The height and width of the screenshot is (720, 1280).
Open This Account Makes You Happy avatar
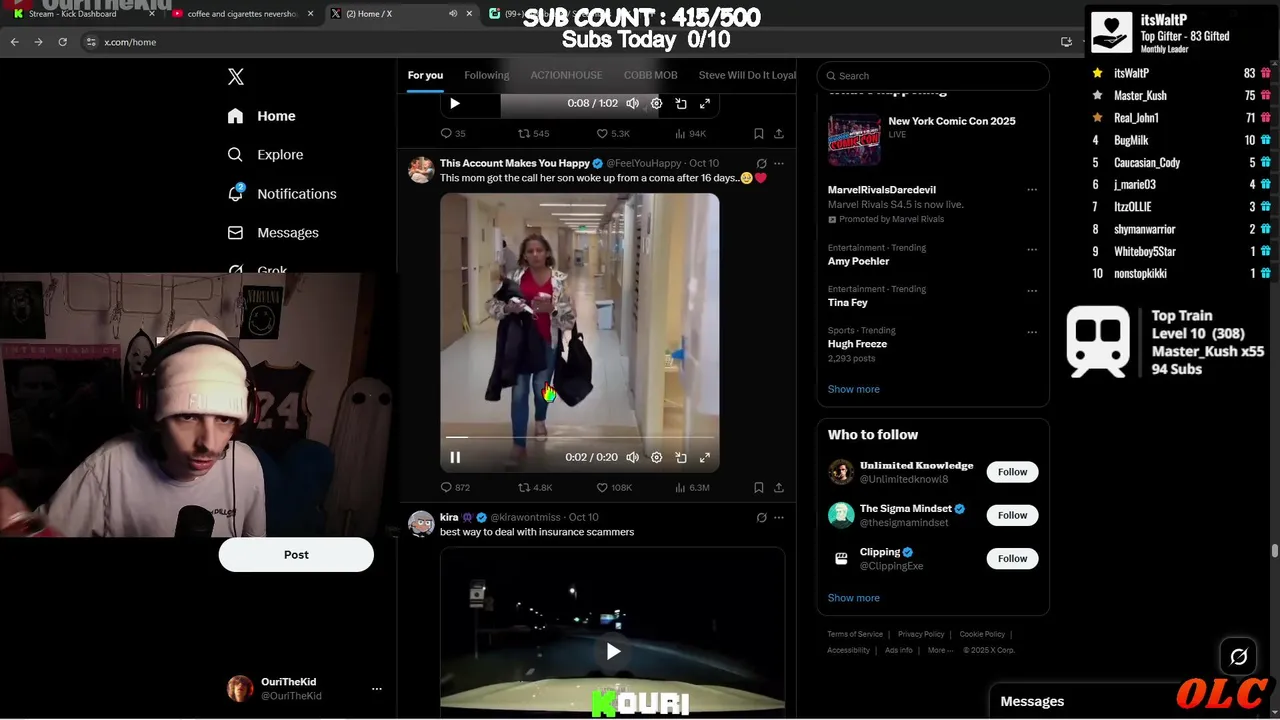[421, 169]
